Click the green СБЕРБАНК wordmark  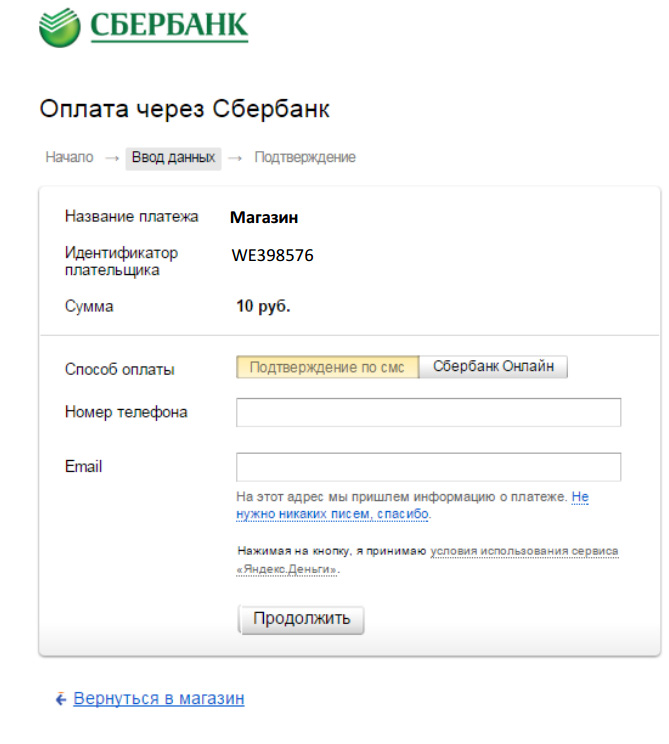tap(169, 26)
